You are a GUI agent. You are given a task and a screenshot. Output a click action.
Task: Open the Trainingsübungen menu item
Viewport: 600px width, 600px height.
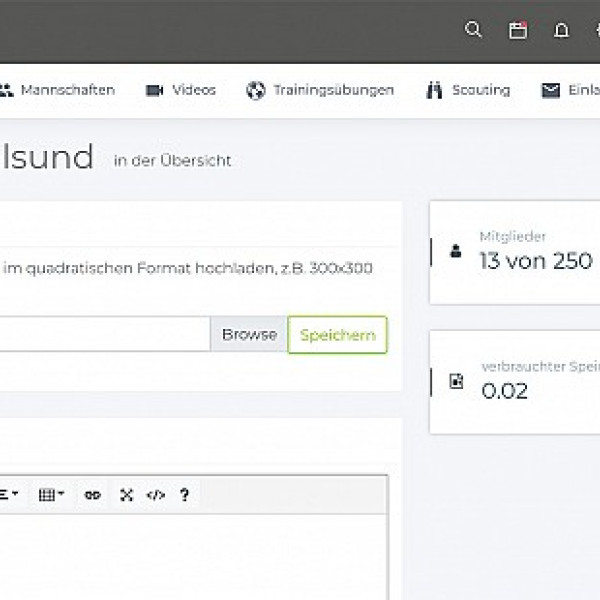pyautogui.click(x=320, y=90)
